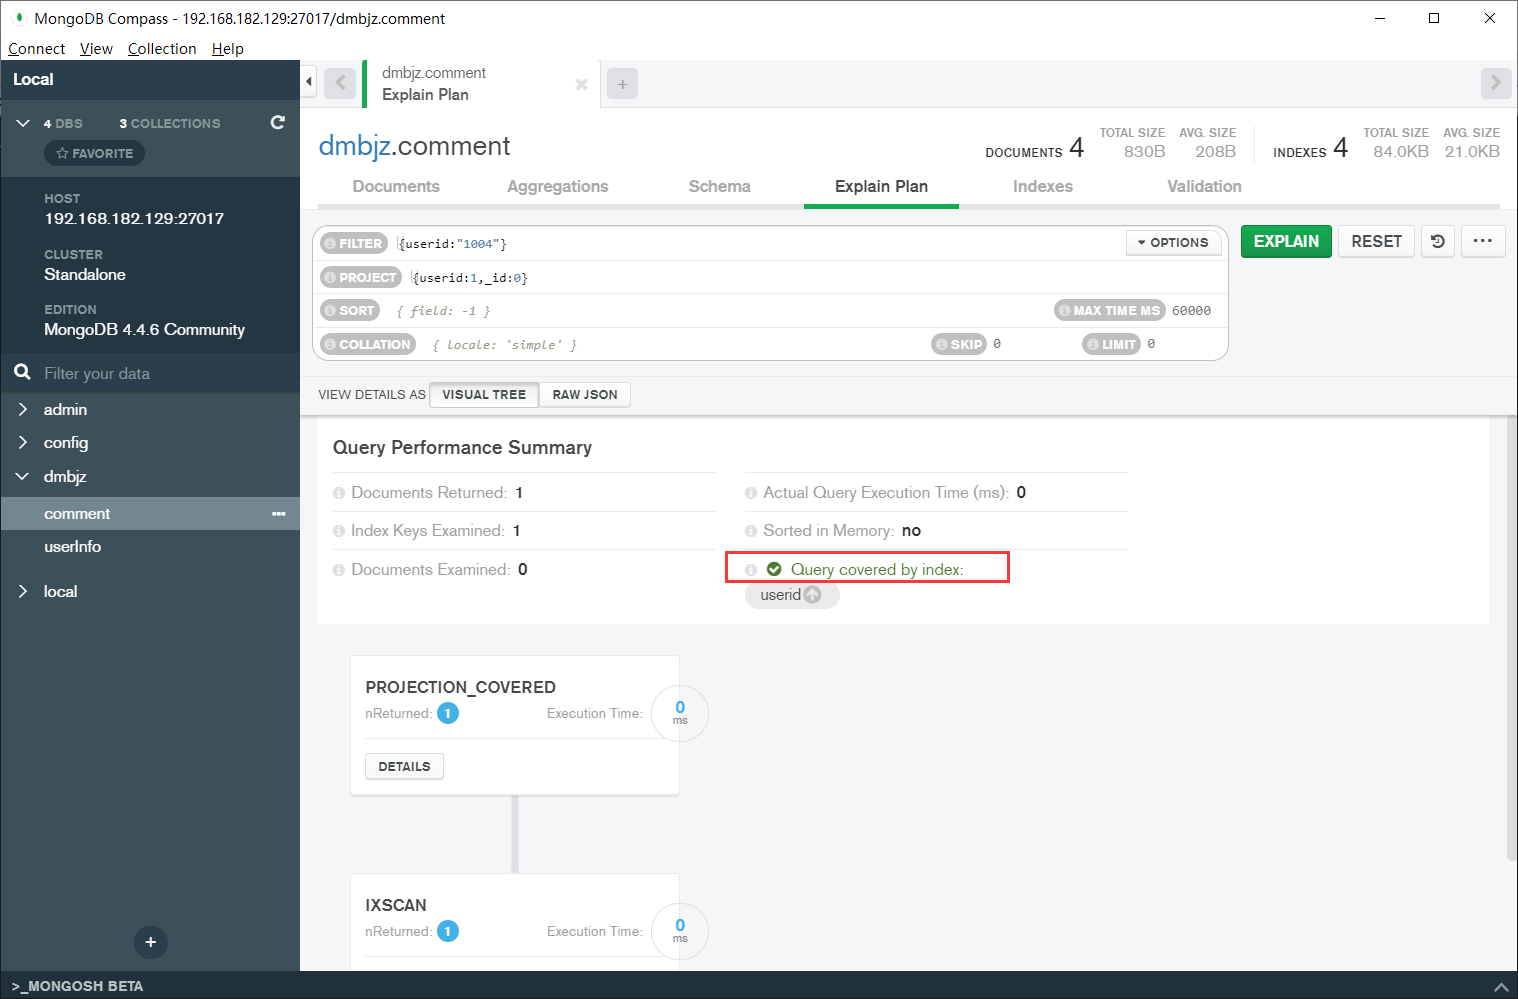Switch view to Raw JSON

click(x=585, y=395)
